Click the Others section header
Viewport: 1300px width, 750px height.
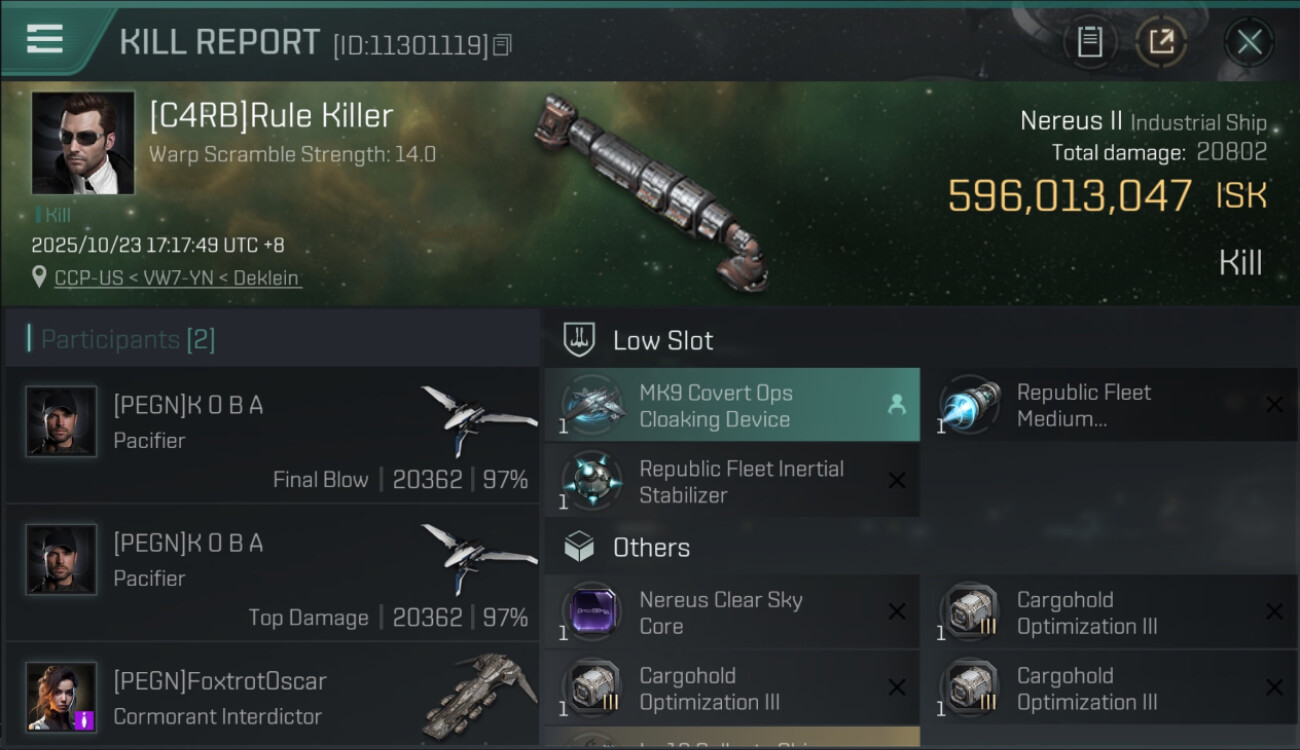650,547
